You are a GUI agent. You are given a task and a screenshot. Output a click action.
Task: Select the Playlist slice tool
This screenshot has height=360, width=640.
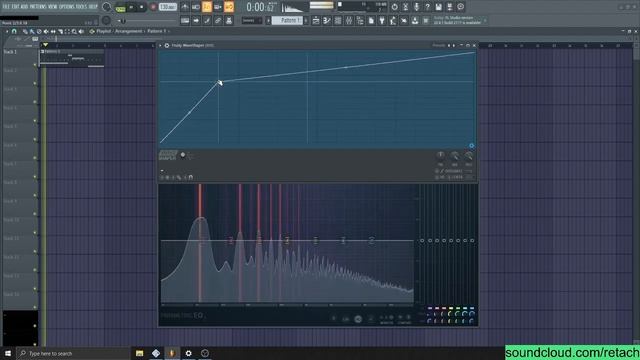click(x=60, y=31)
